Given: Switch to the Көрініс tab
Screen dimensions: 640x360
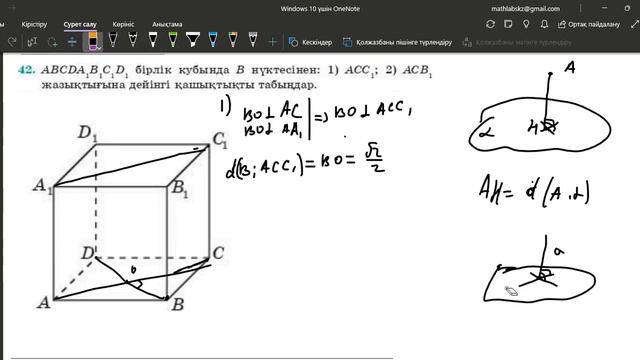Looking at the screenshot, I should click(x=123, y=24).
